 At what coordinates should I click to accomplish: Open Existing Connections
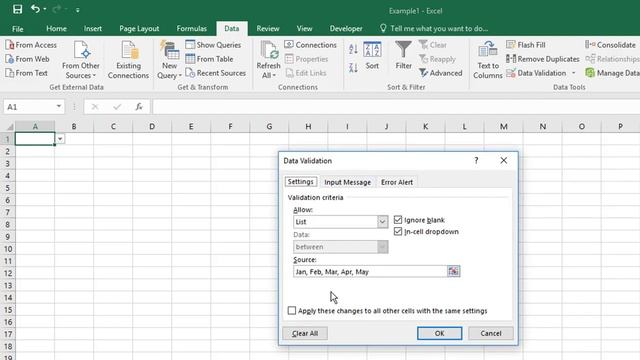128,60
